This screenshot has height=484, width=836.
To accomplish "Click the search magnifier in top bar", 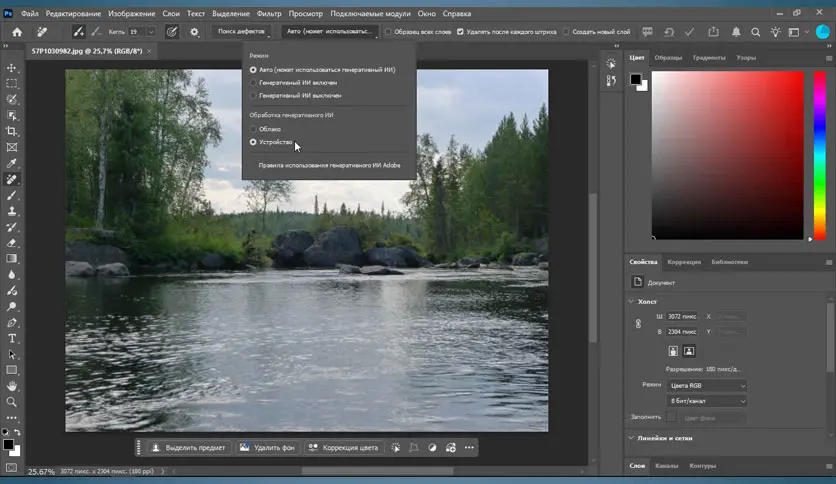I will [755, 32].
